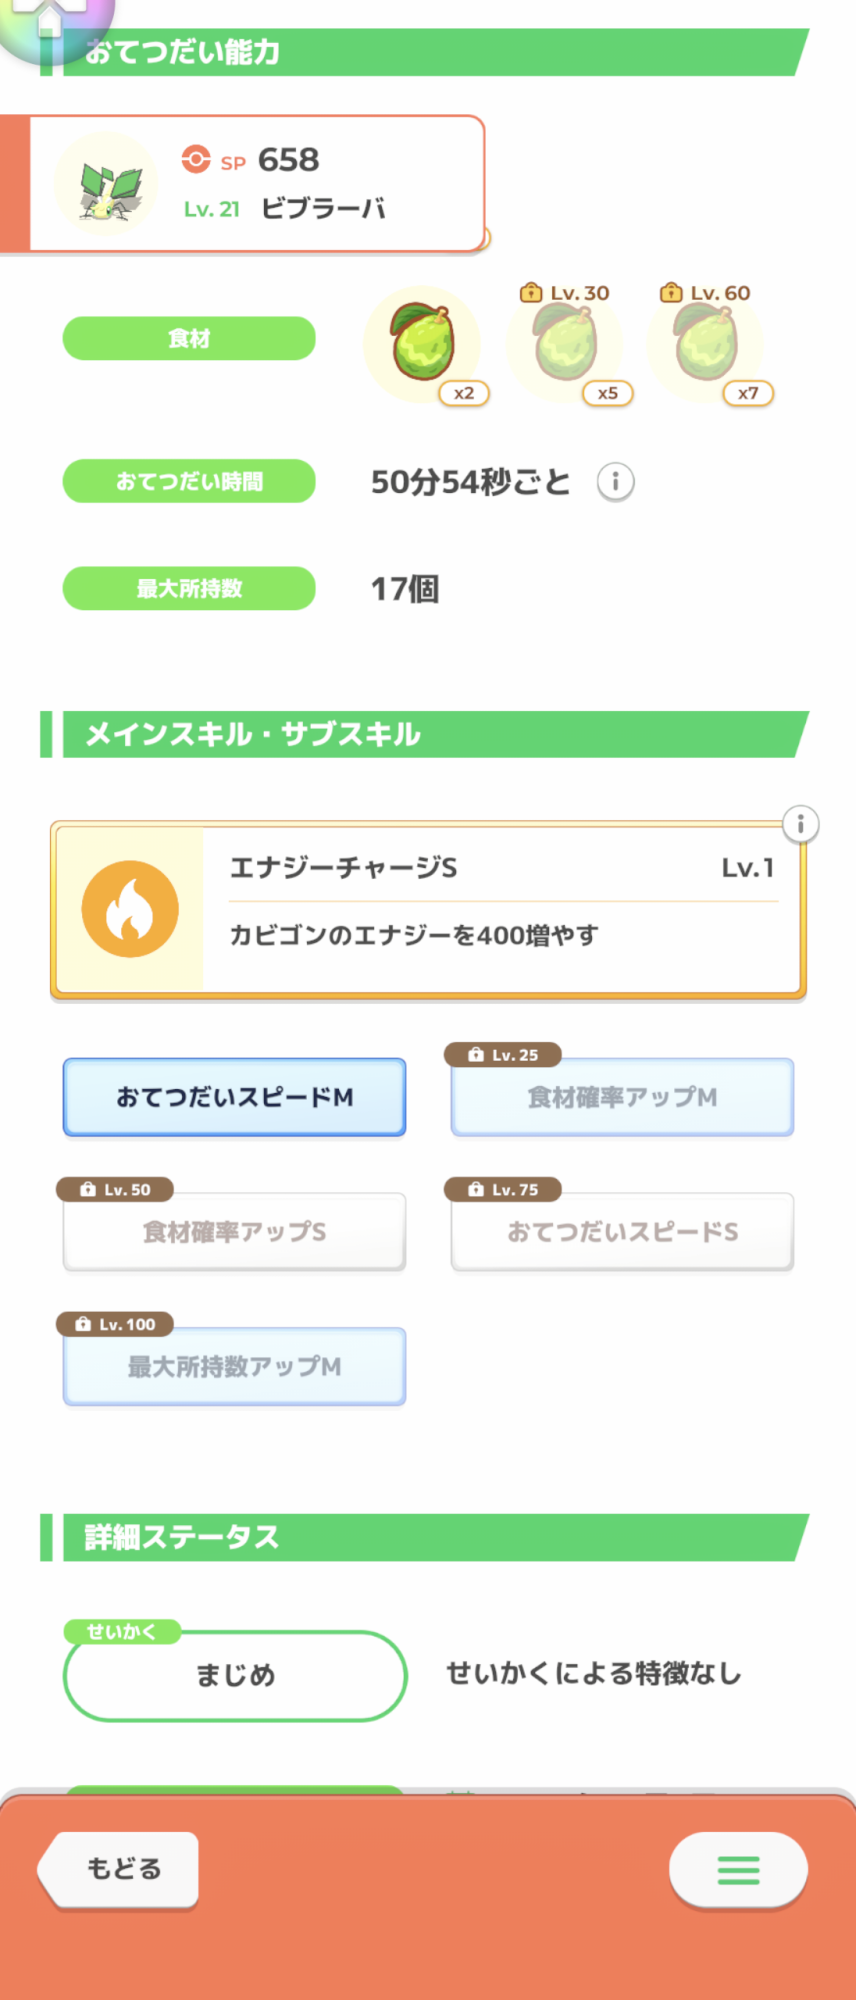Tap the まじめ nature pill

point(235,1675)
